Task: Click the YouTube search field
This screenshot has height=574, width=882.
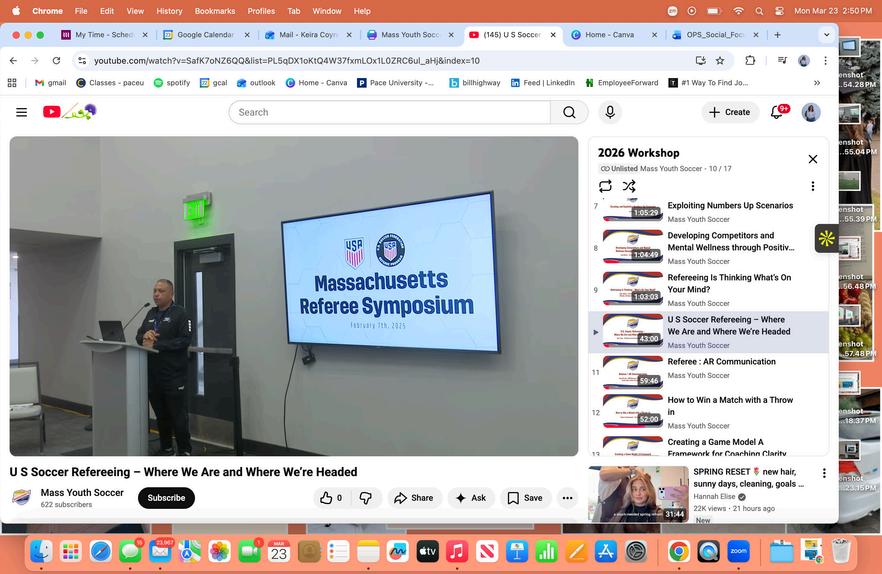Action: click(389, 113)
